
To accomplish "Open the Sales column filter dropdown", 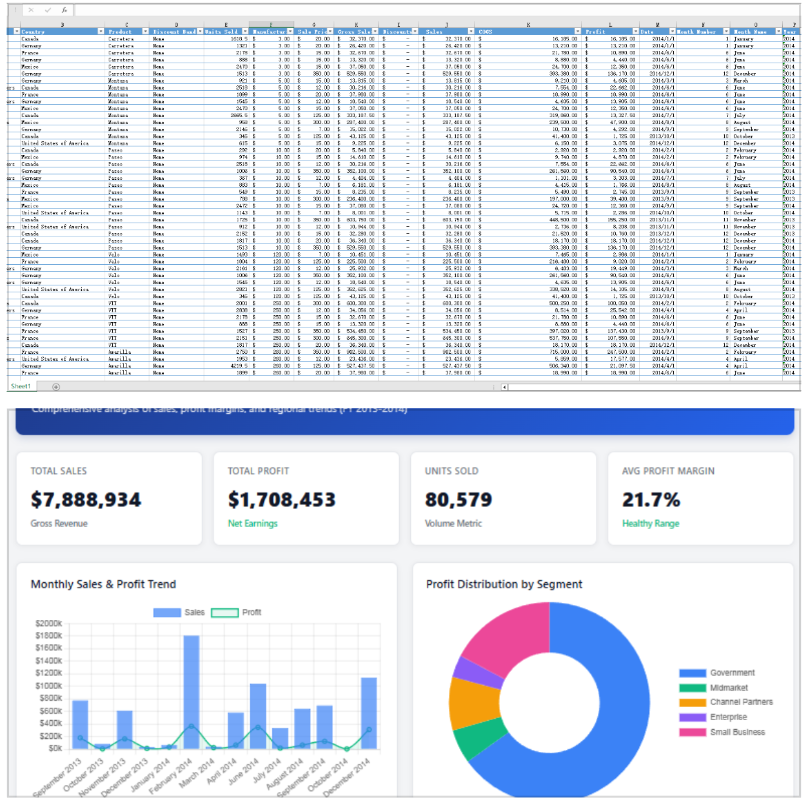I will point(470,31).
